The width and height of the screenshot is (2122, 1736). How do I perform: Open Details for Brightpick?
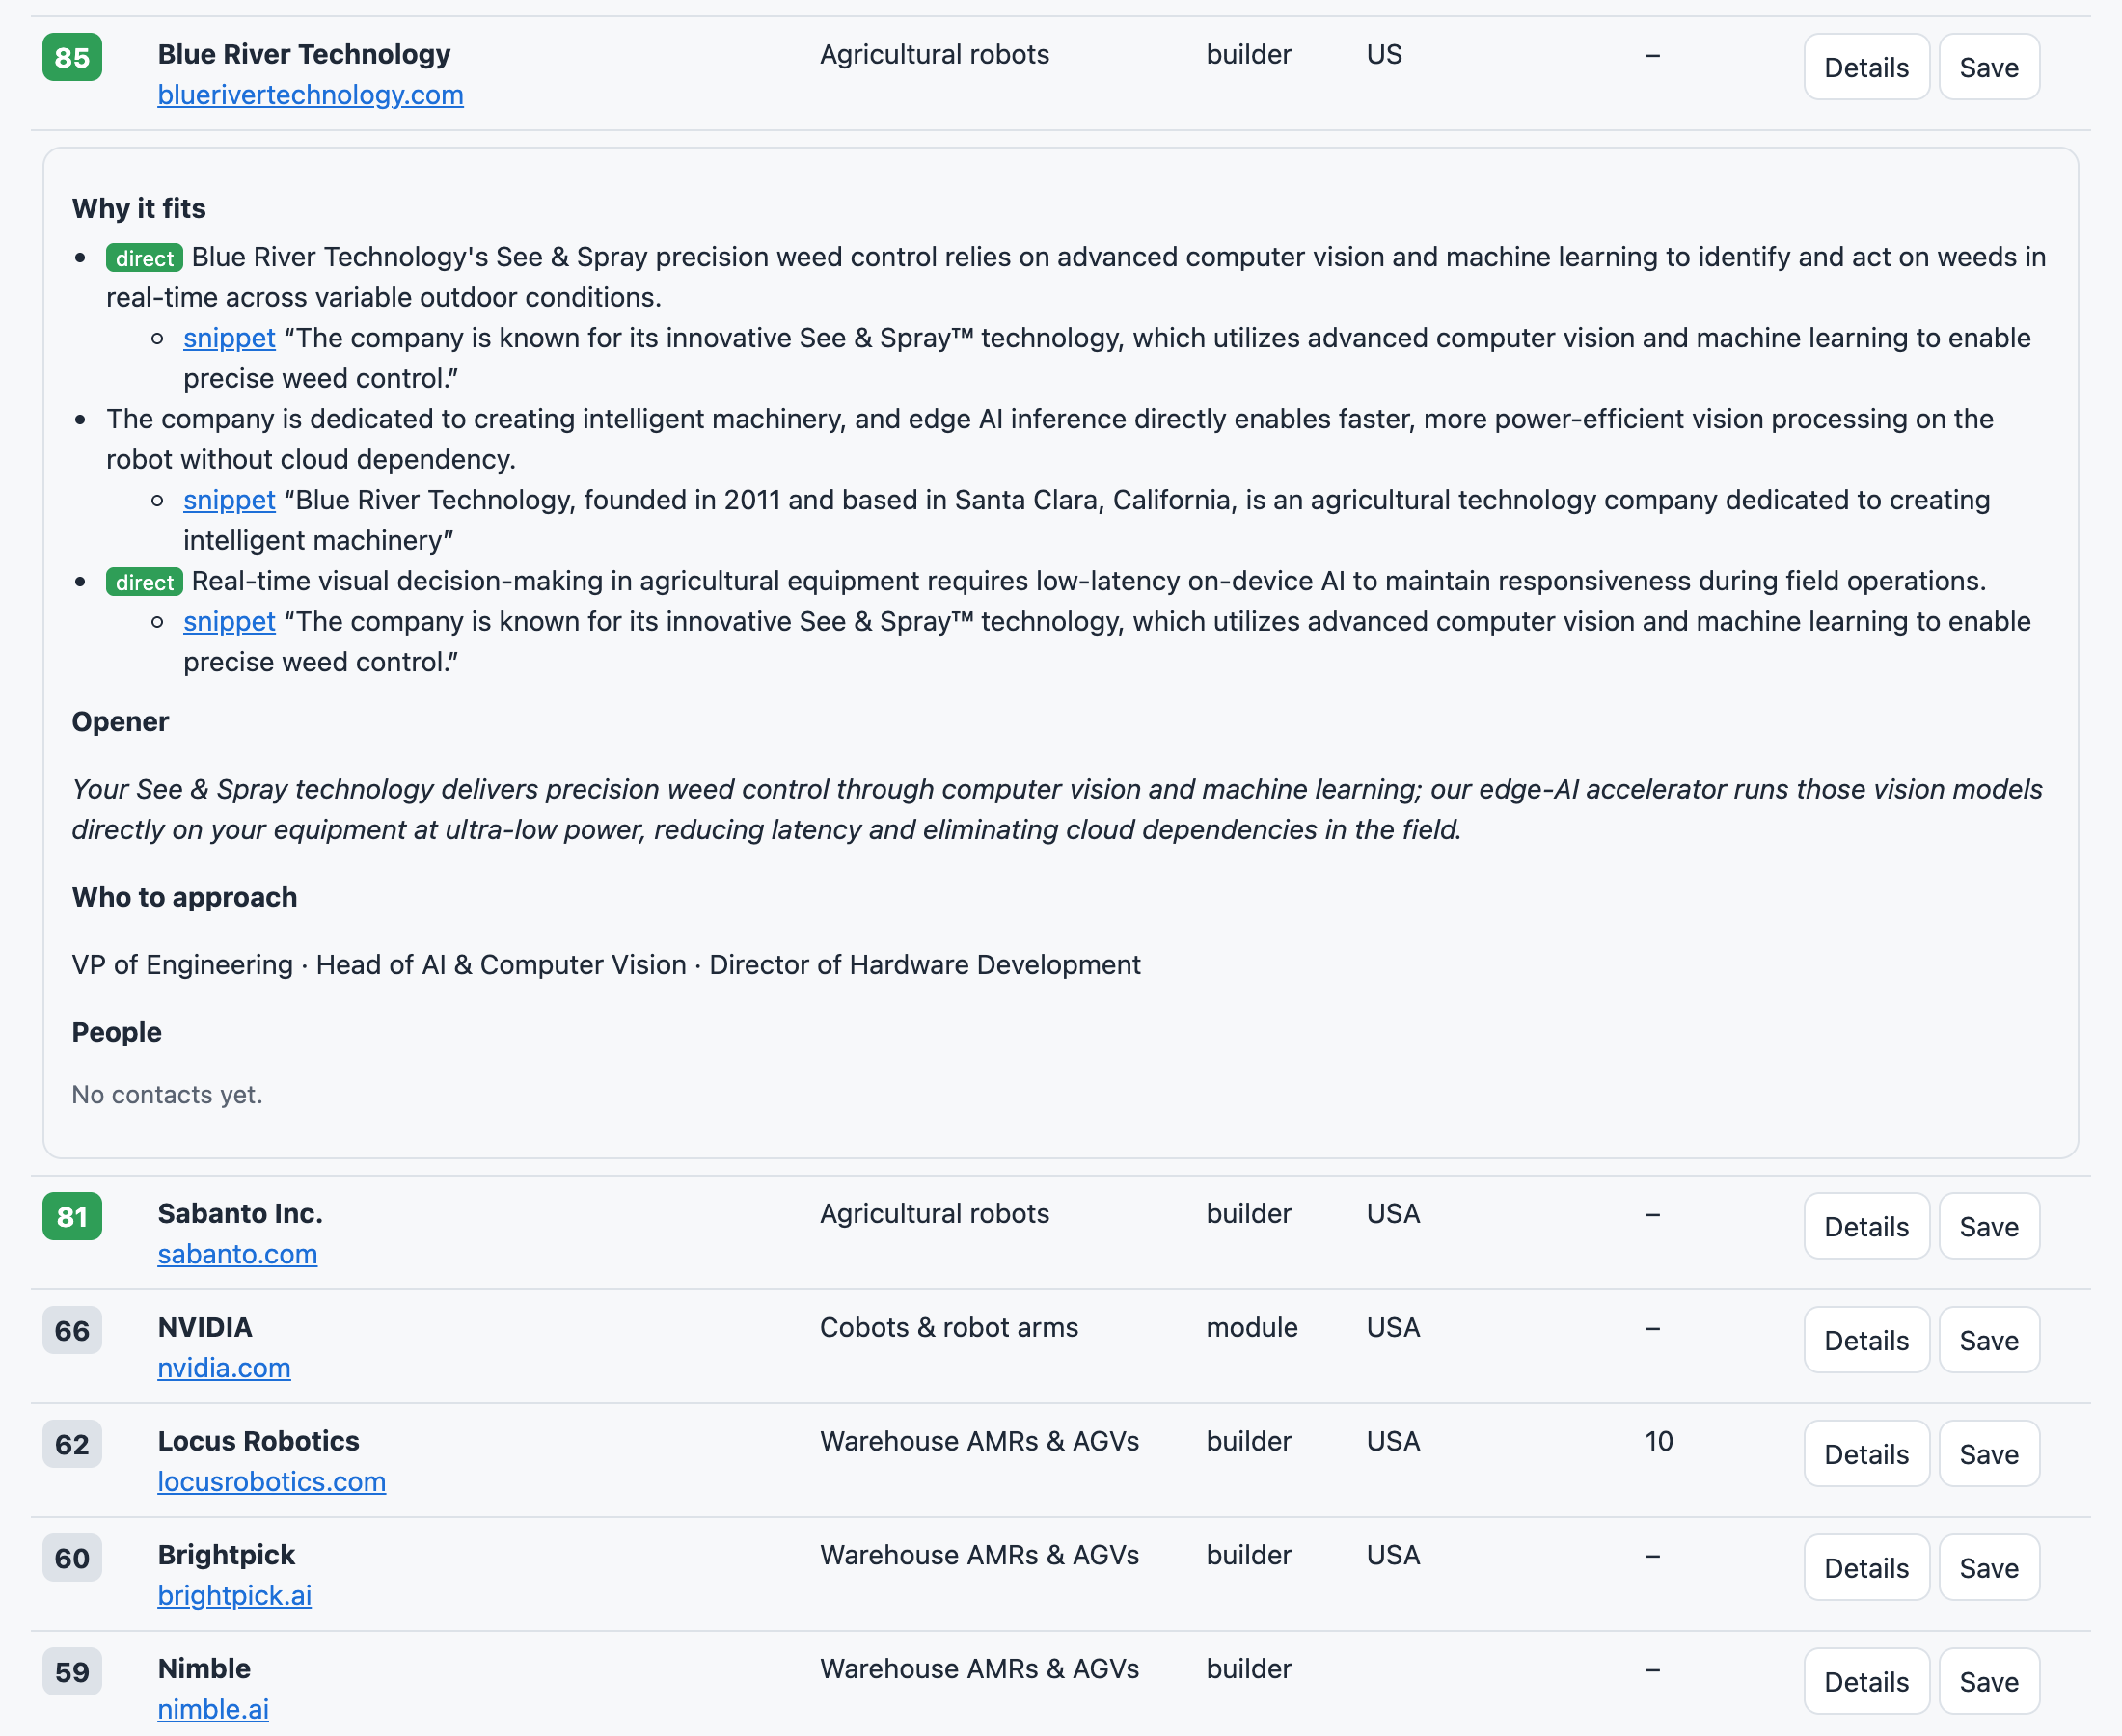[1866, 1568]
